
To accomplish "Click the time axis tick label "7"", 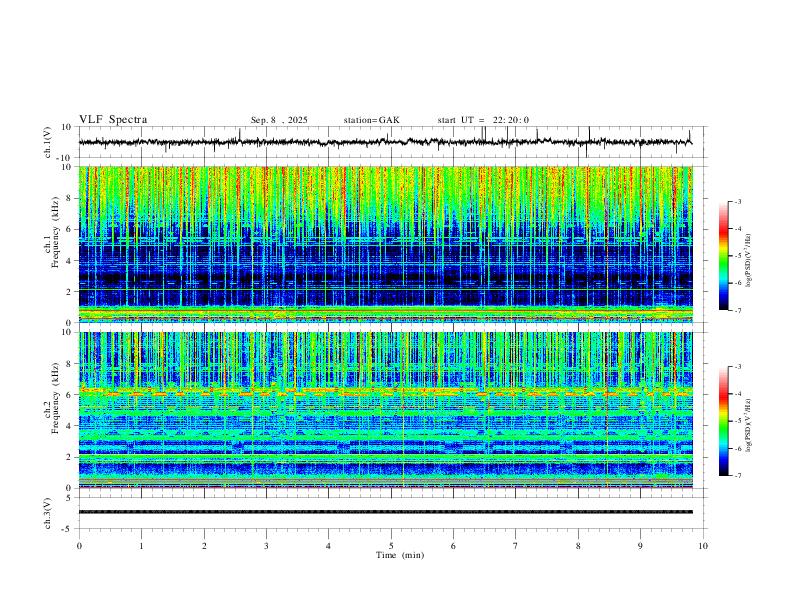I will pos(516,546).
